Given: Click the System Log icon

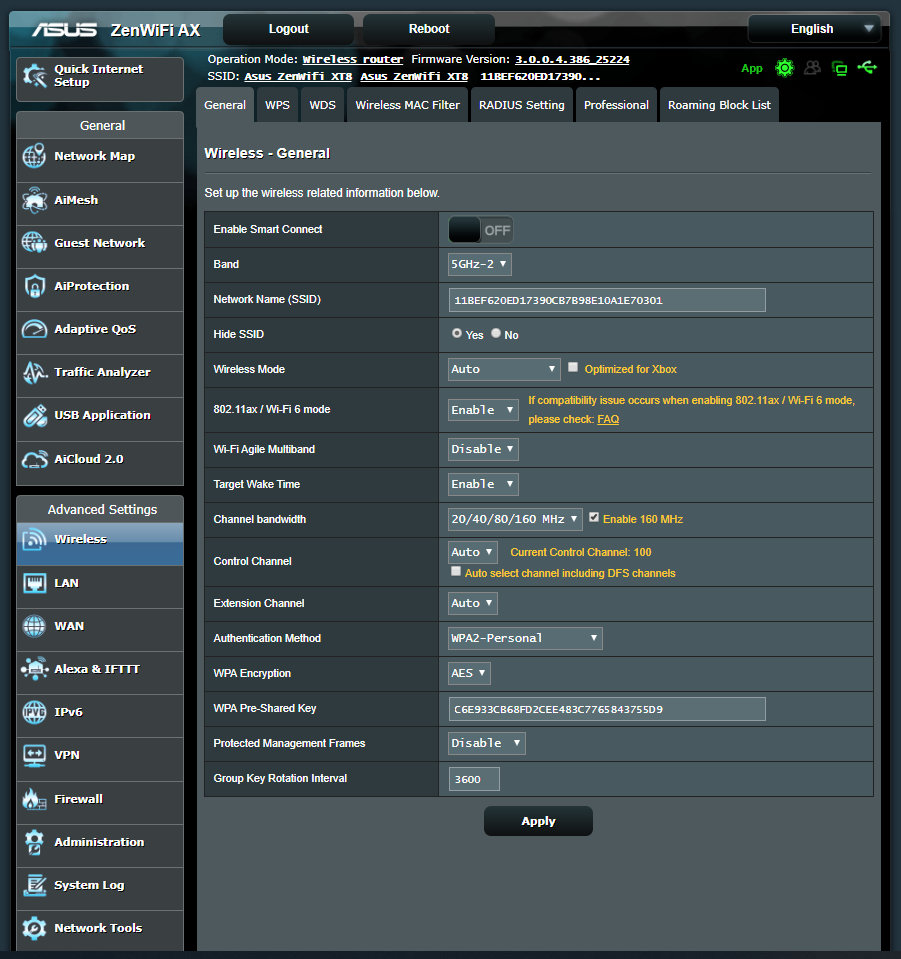Looking at the screenshot, I should point(34,885).
